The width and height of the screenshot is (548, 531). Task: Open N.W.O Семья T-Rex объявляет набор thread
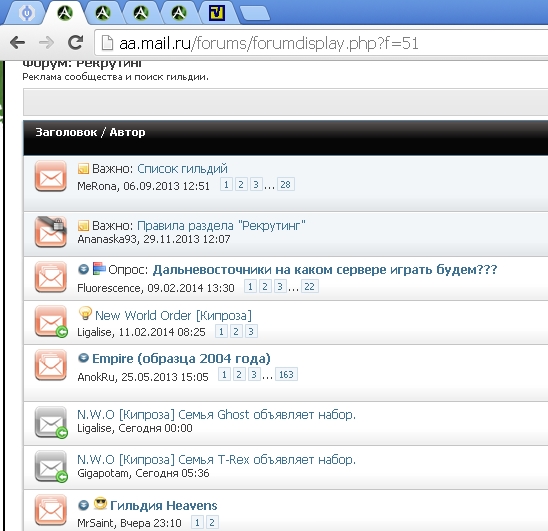[216, 459]
